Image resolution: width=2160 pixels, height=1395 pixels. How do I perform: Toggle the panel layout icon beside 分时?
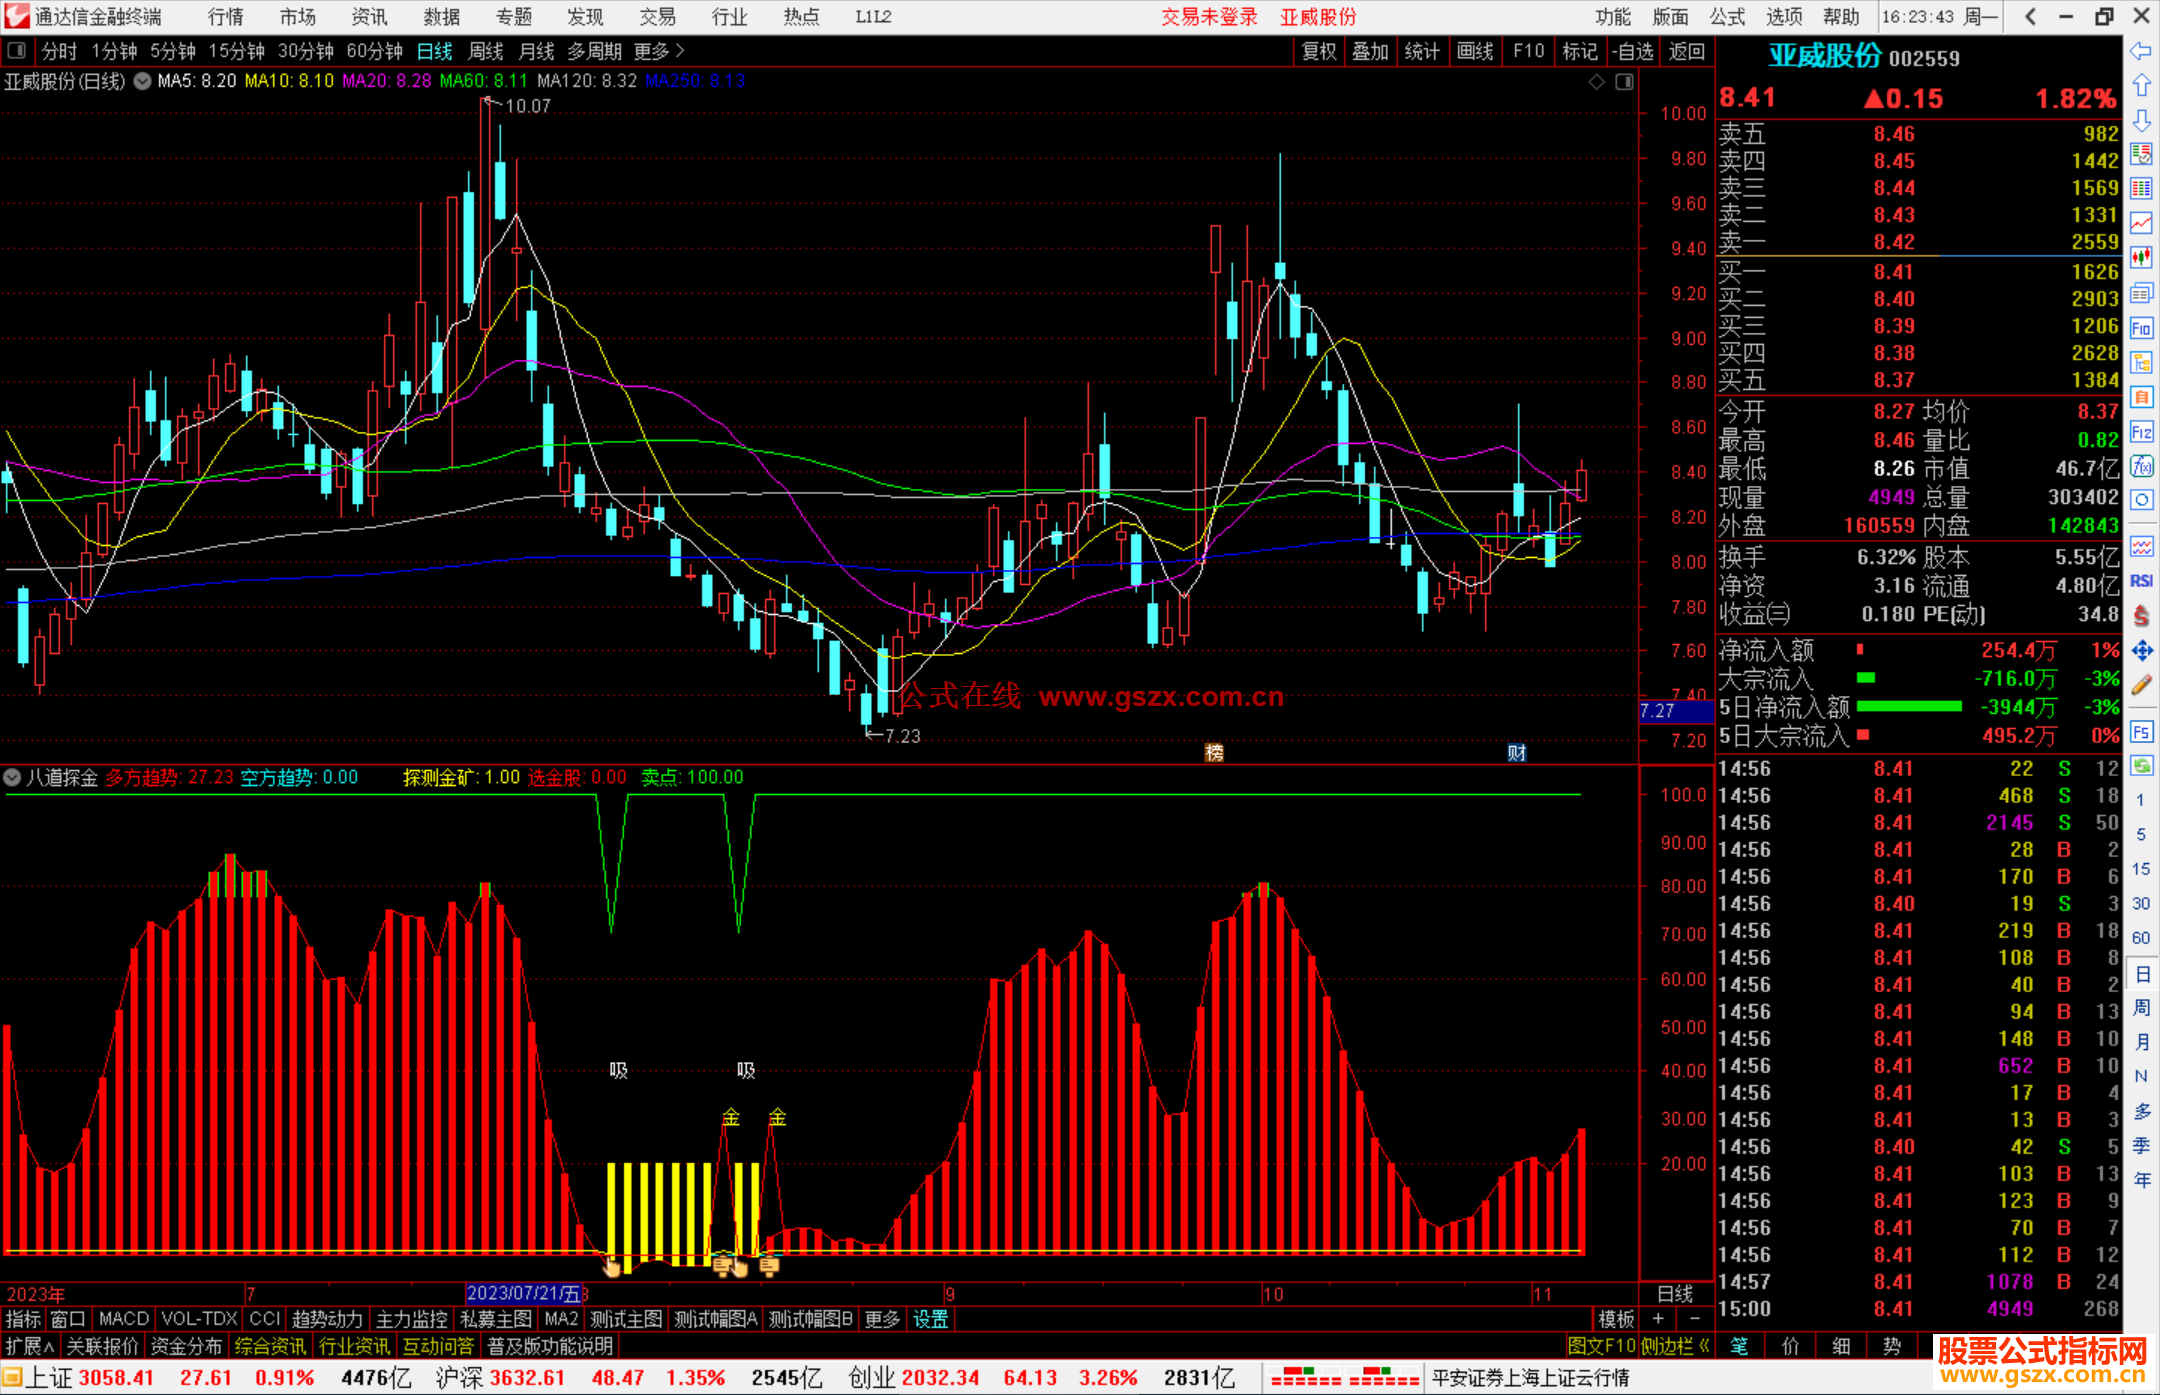[17, 51]
